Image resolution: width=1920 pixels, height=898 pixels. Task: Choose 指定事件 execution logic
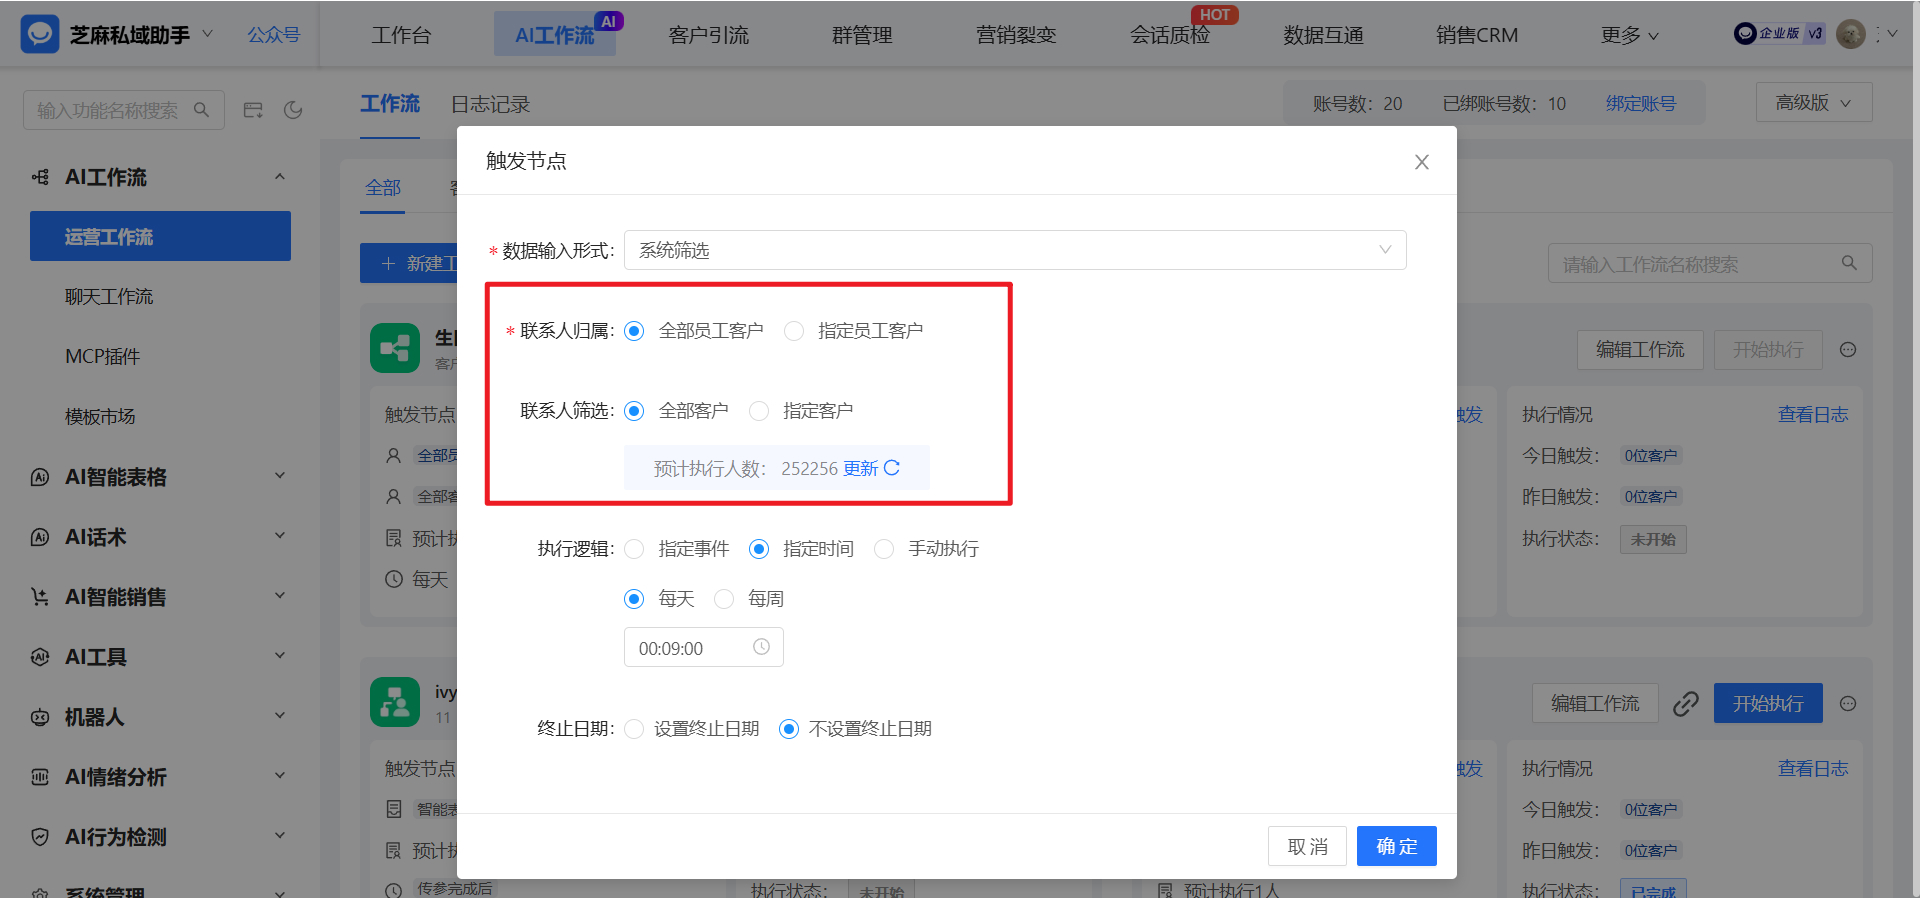click(634, 549)
